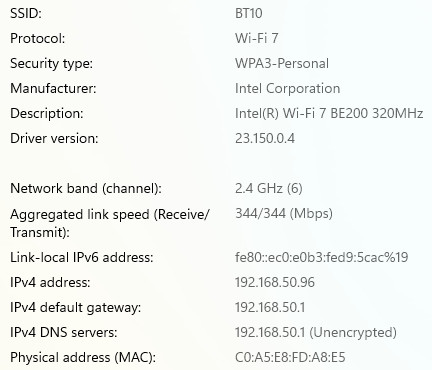
Task: Click the 2.4 GHz (6) network band value
Action: [269, 188]
